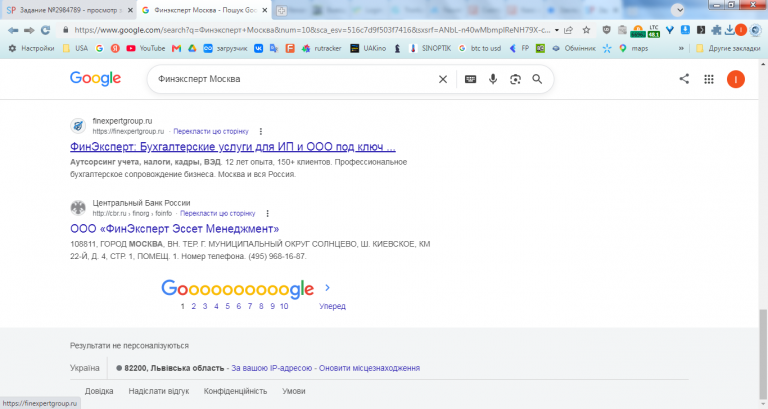The image size is (768, 409).
Task: Open the rutracker bookmark
Action: pyautogui.click(x=321, y=48)
